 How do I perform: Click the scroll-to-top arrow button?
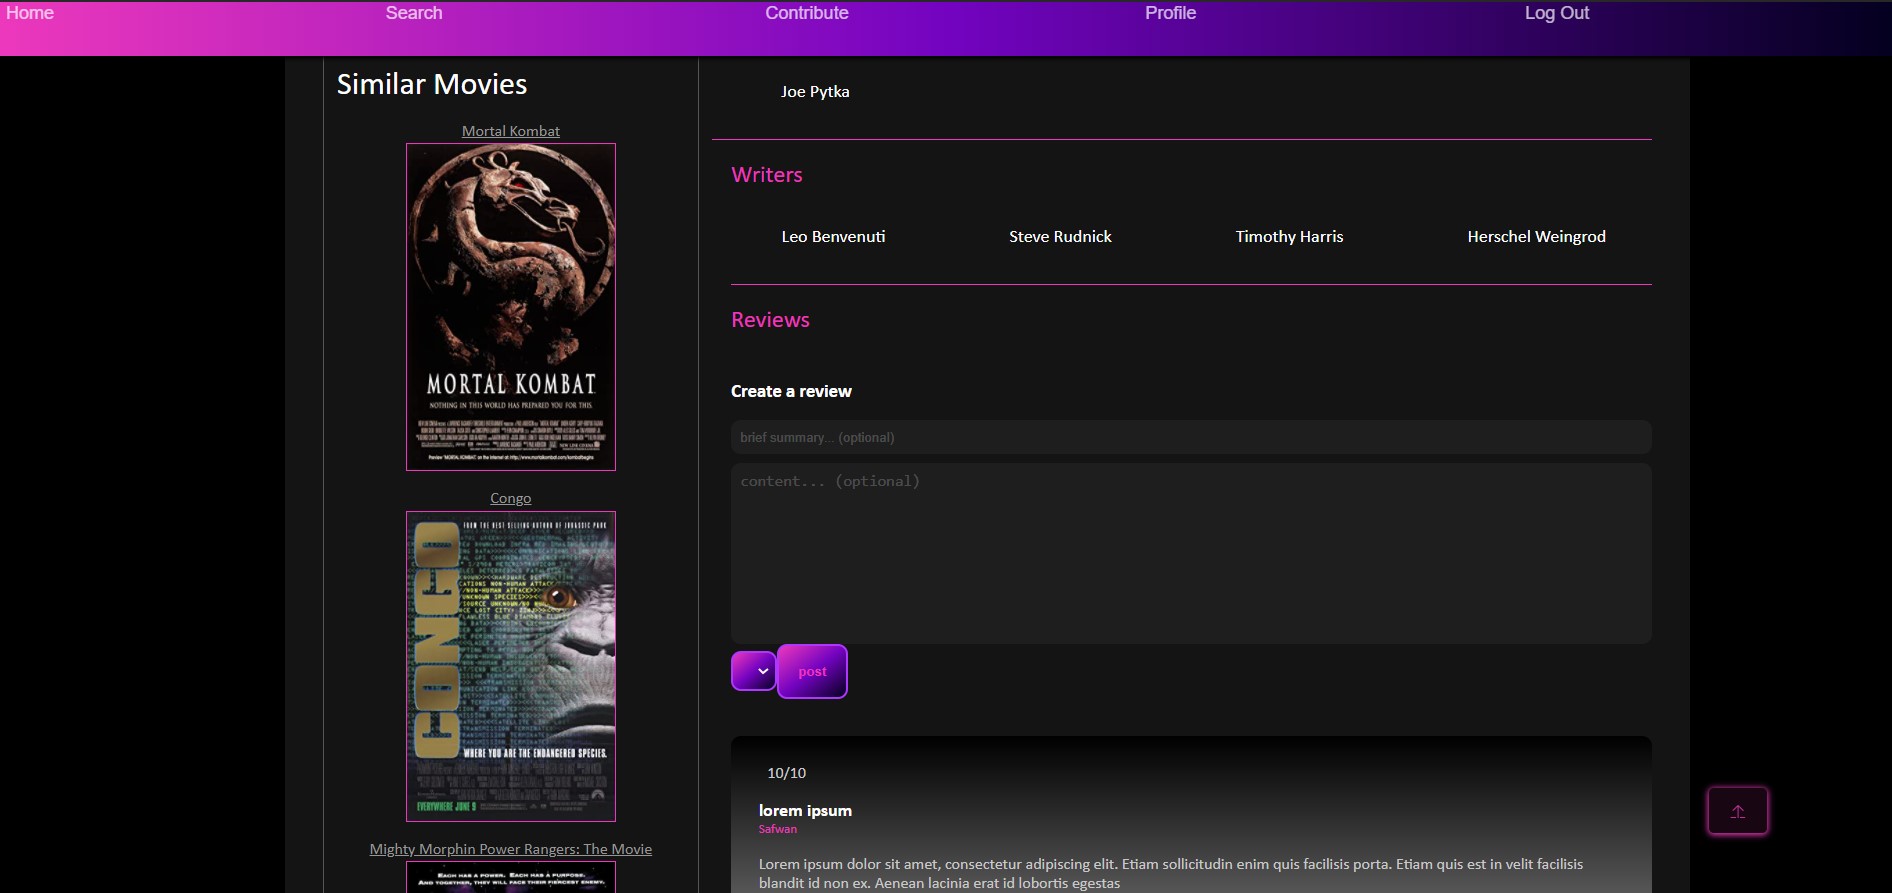coord(1738,811)
